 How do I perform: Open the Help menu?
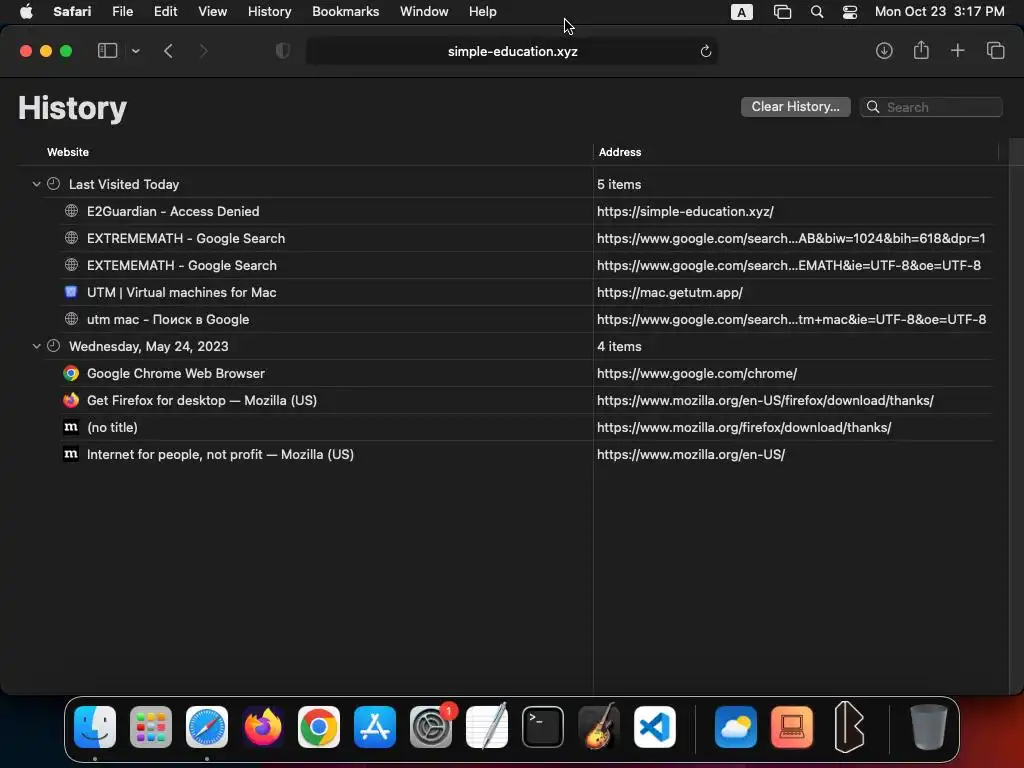[x=483, y=12]
